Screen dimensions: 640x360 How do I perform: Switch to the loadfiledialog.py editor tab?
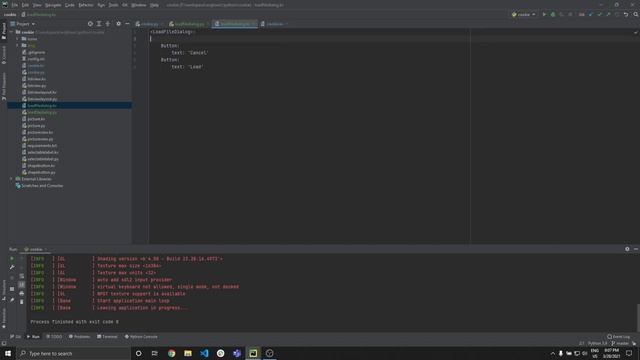(189, 24)
